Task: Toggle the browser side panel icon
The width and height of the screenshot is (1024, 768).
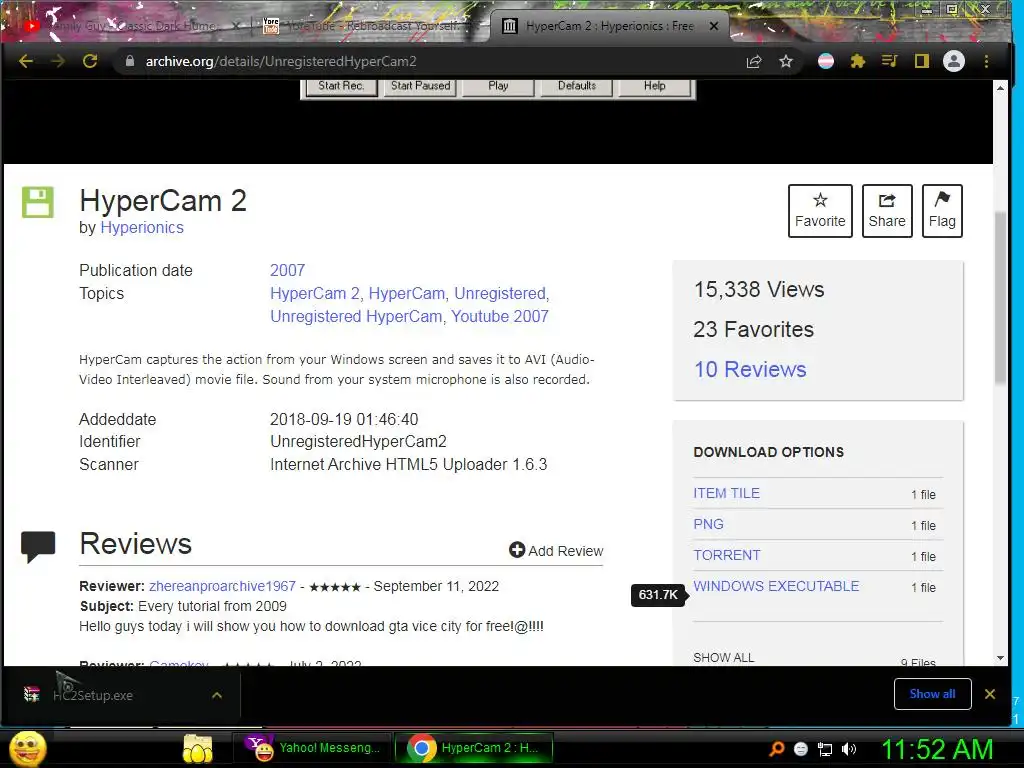Action: click(x=921, y=61)
